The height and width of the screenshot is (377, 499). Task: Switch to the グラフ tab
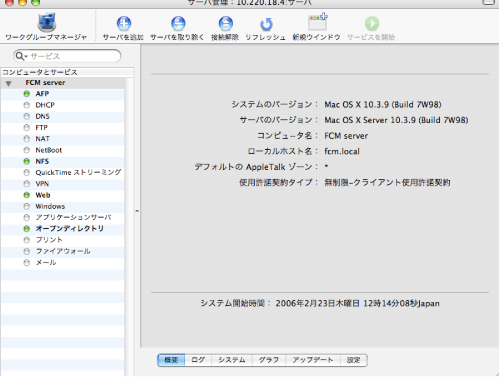pos(269,360)
